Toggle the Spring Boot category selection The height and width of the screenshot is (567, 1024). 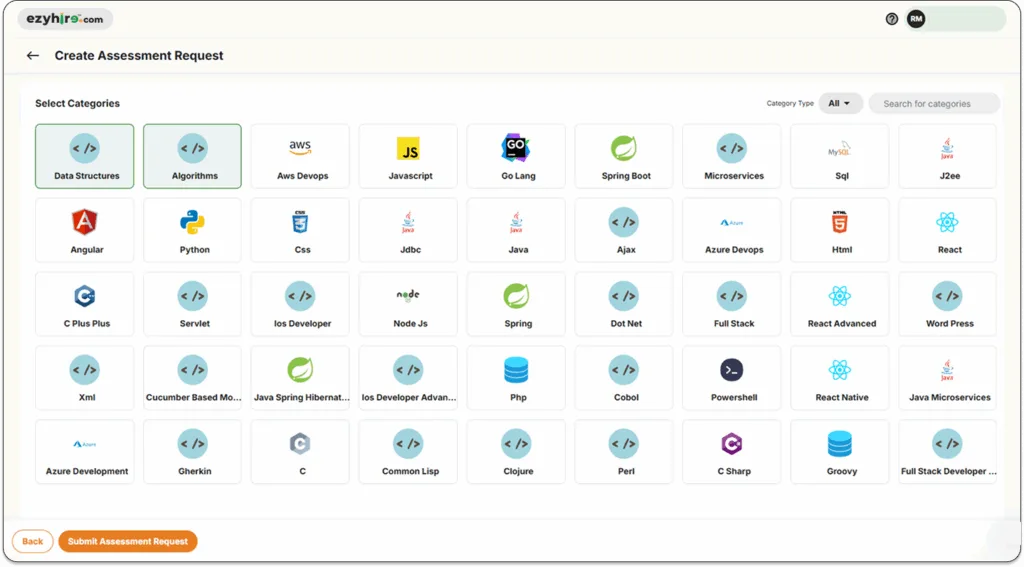(624, 156)
